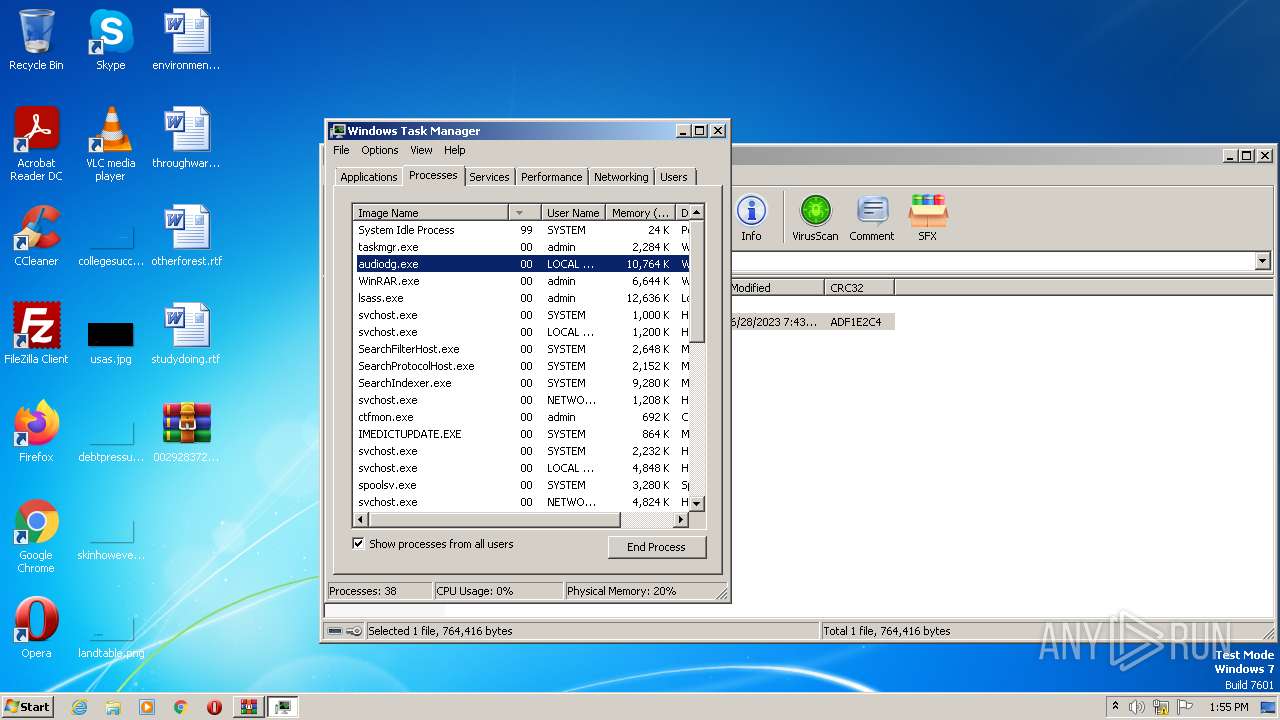Click the SFX toolbar icon

coord(928,218)
